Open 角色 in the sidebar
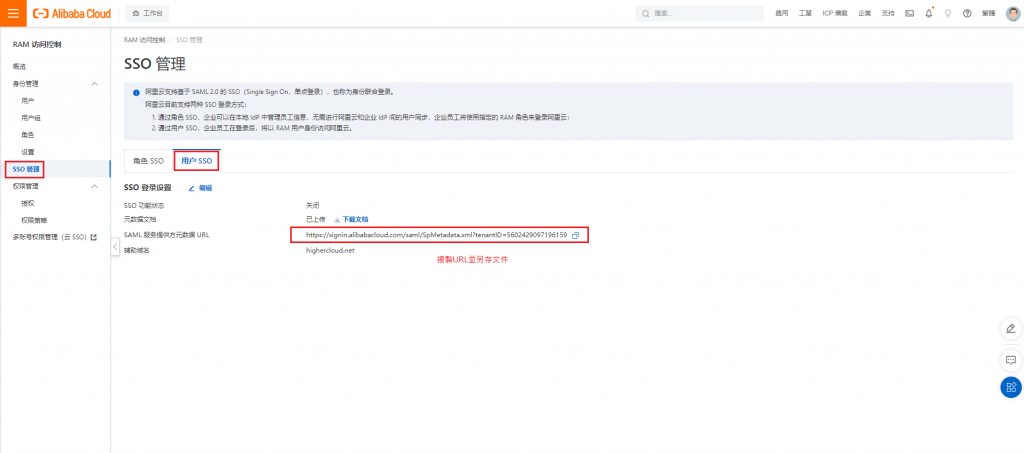Image resolution: width=1024 pixels, height=453 pixels. click(27, 134)
